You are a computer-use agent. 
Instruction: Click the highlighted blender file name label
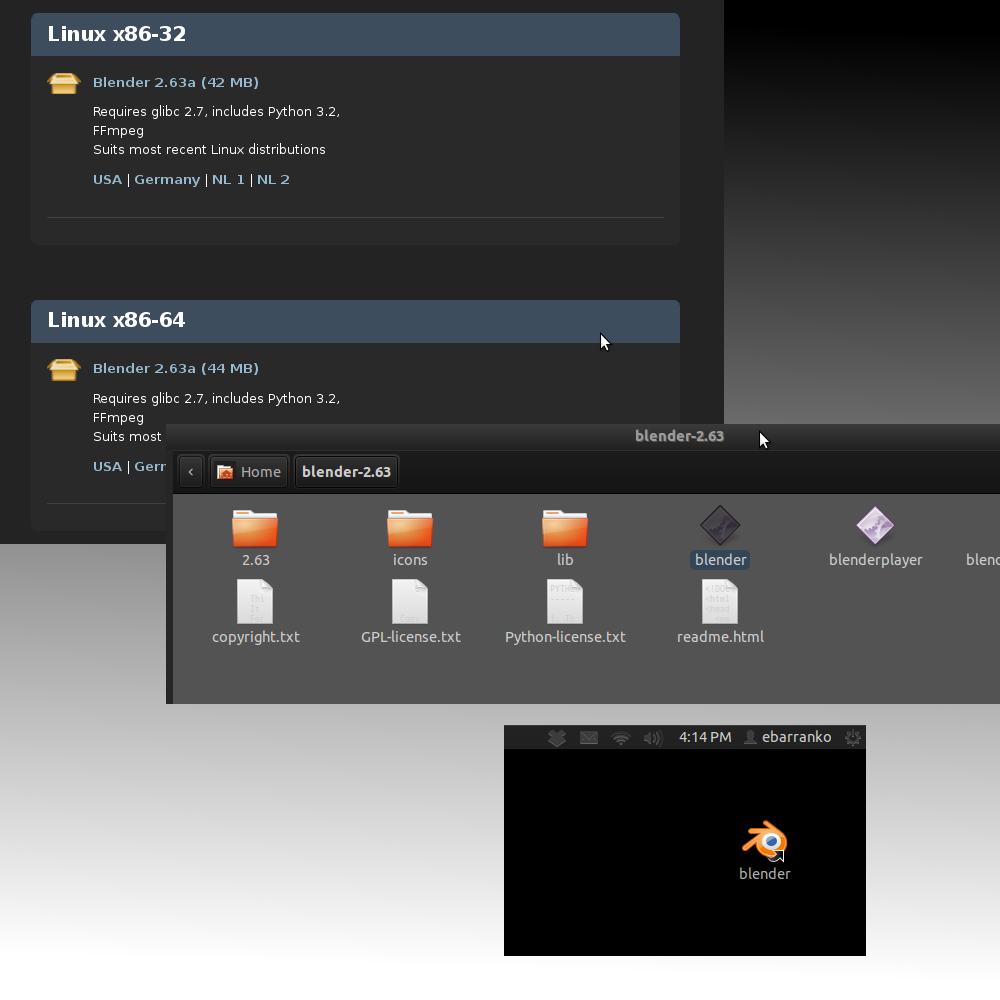(720, 560)
